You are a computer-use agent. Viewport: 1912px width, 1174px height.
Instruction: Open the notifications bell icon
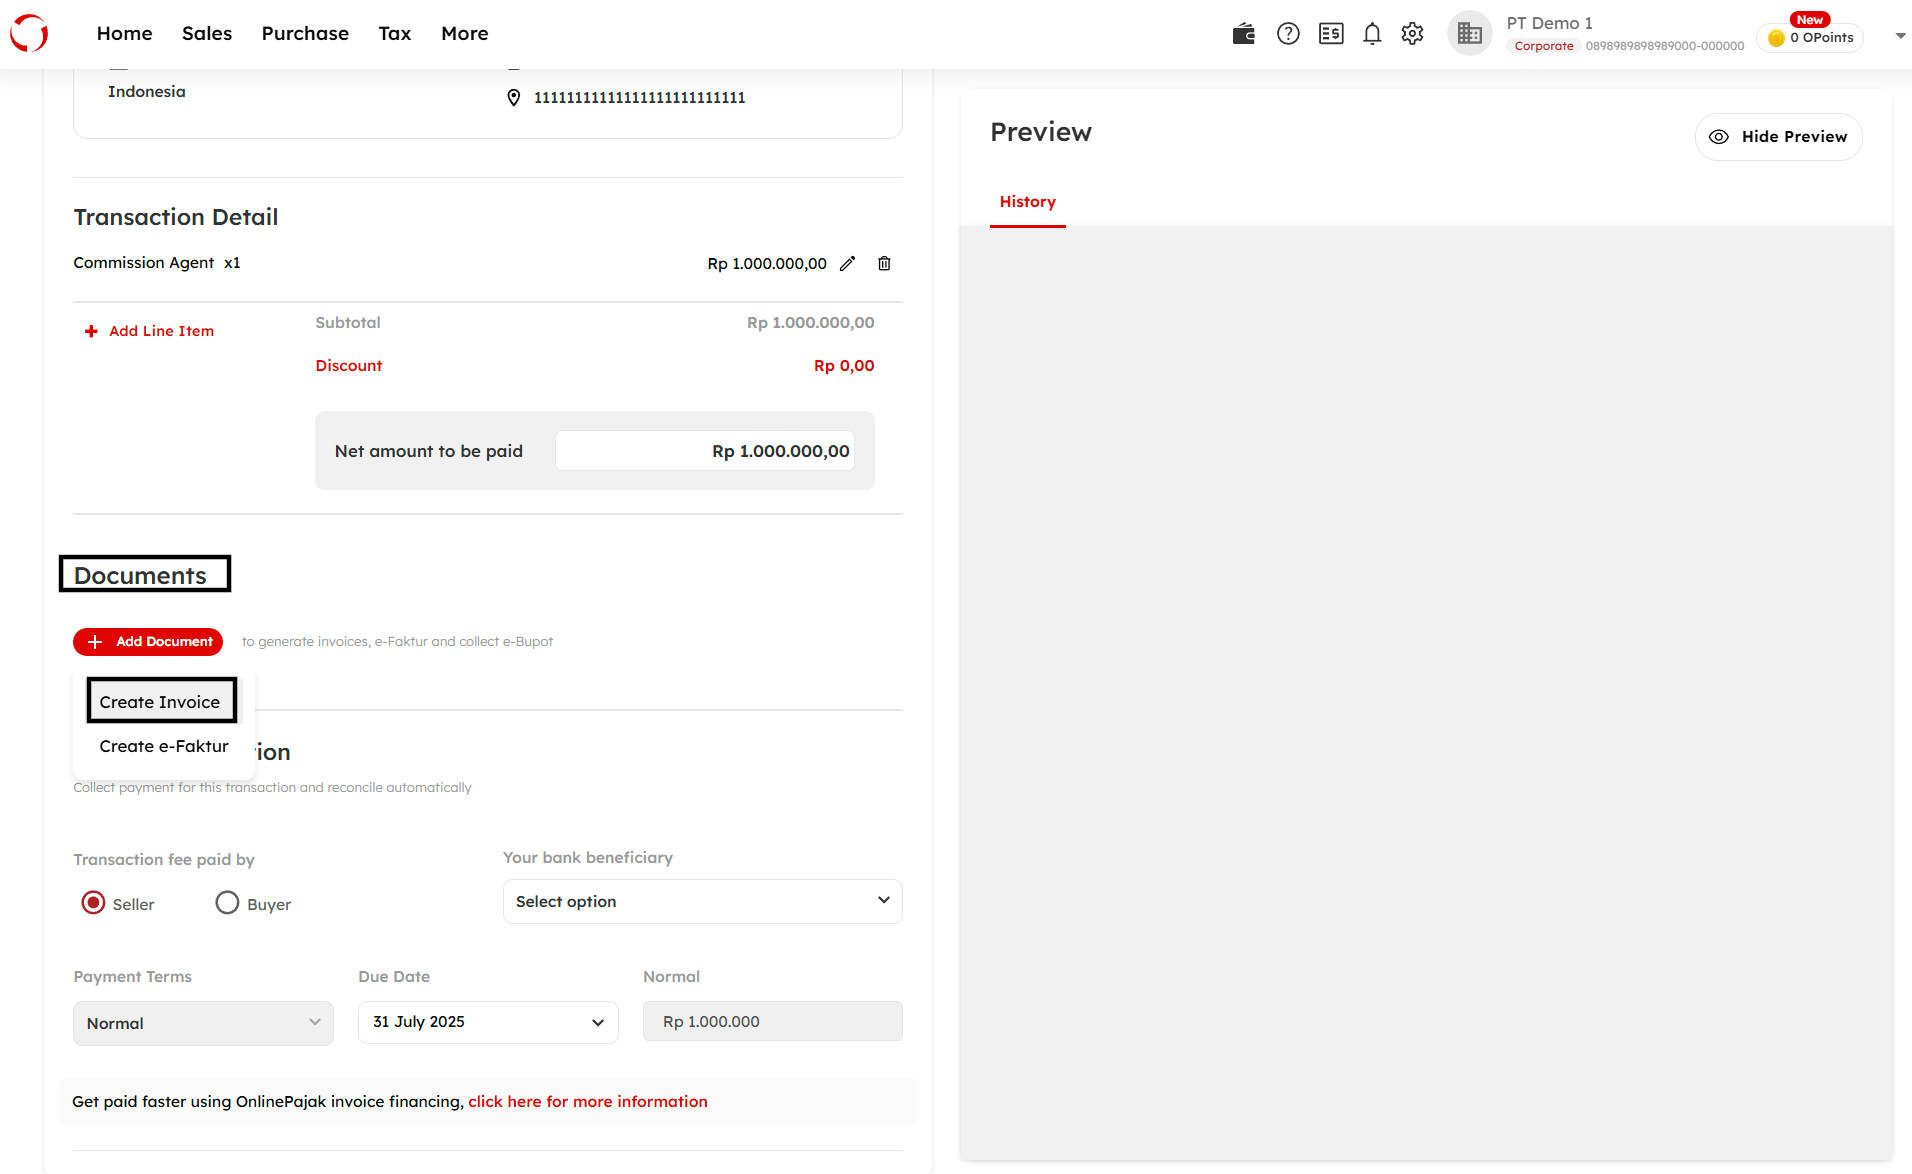[1372, 34]
